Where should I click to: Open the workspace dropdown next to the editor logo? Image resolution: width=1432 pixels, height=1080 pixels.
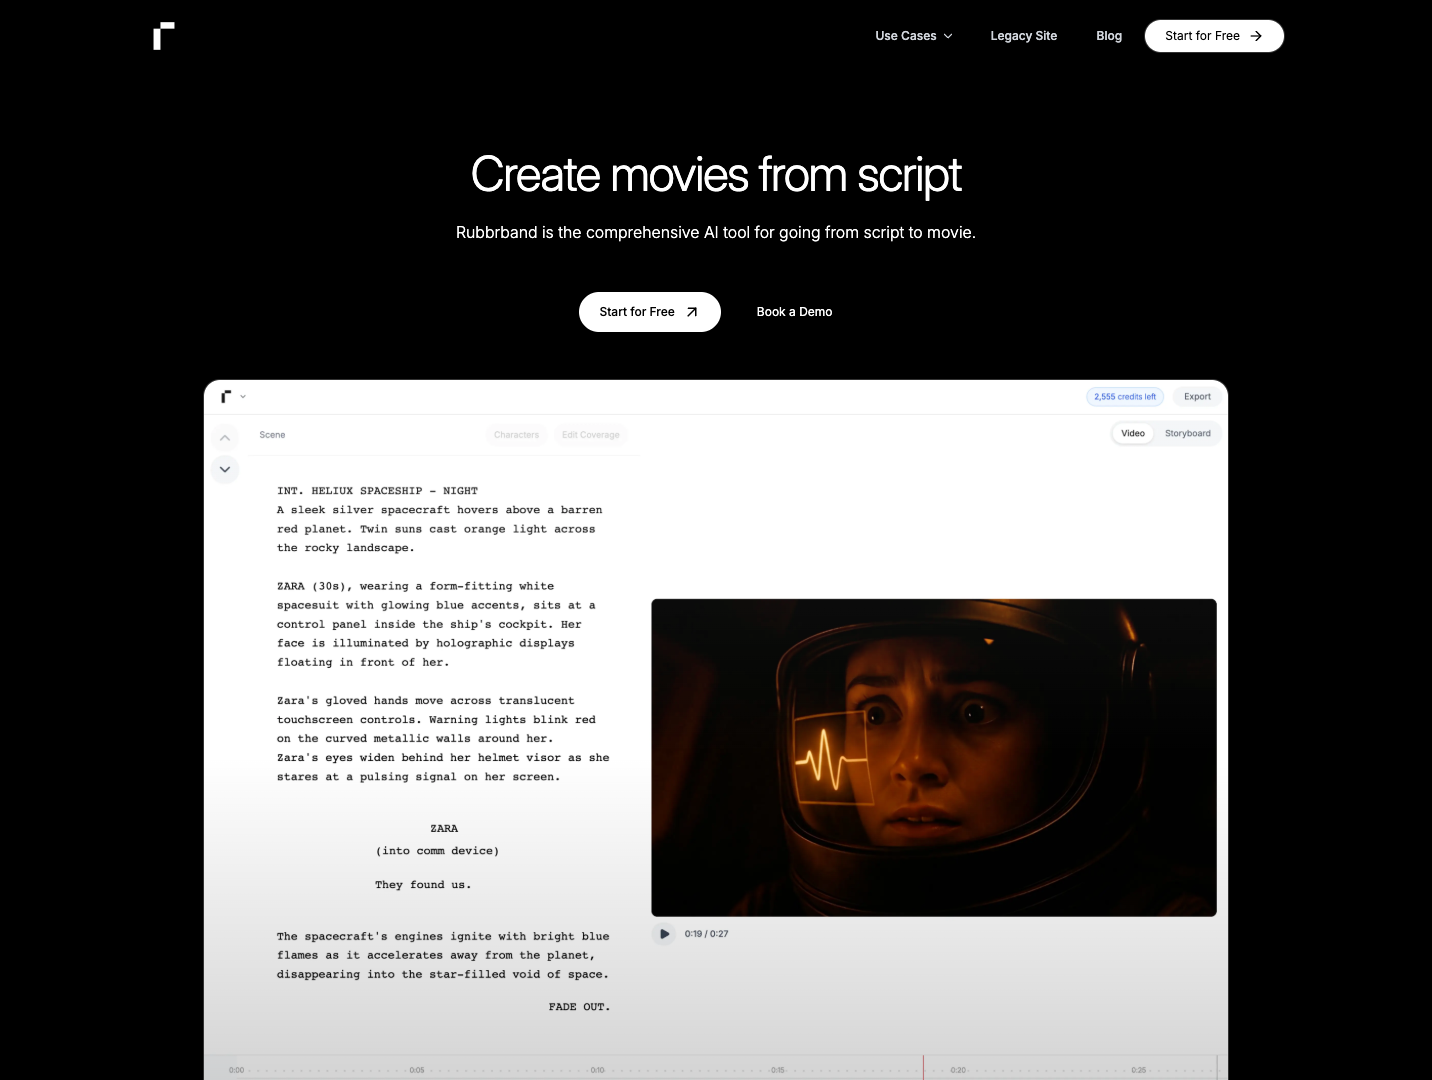click(241, 396)
